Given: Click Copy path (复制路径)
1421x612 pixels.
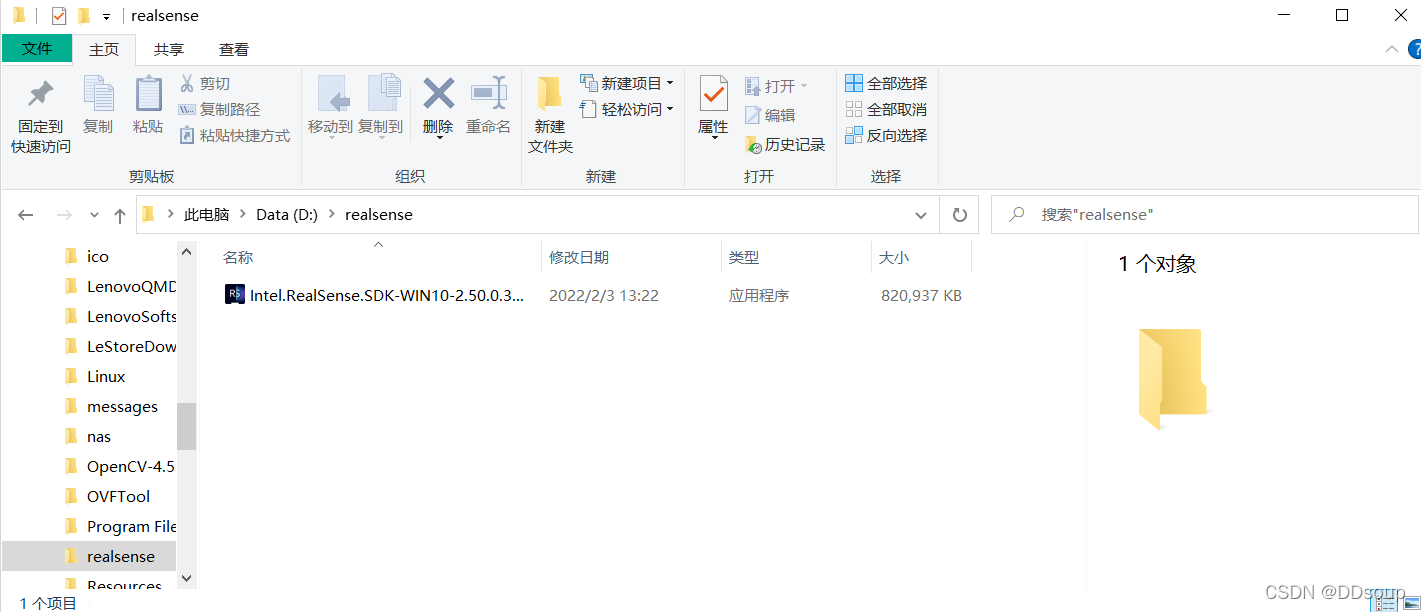Looking at the screenshot, I should pyautogui.click(x=219, y=110).
